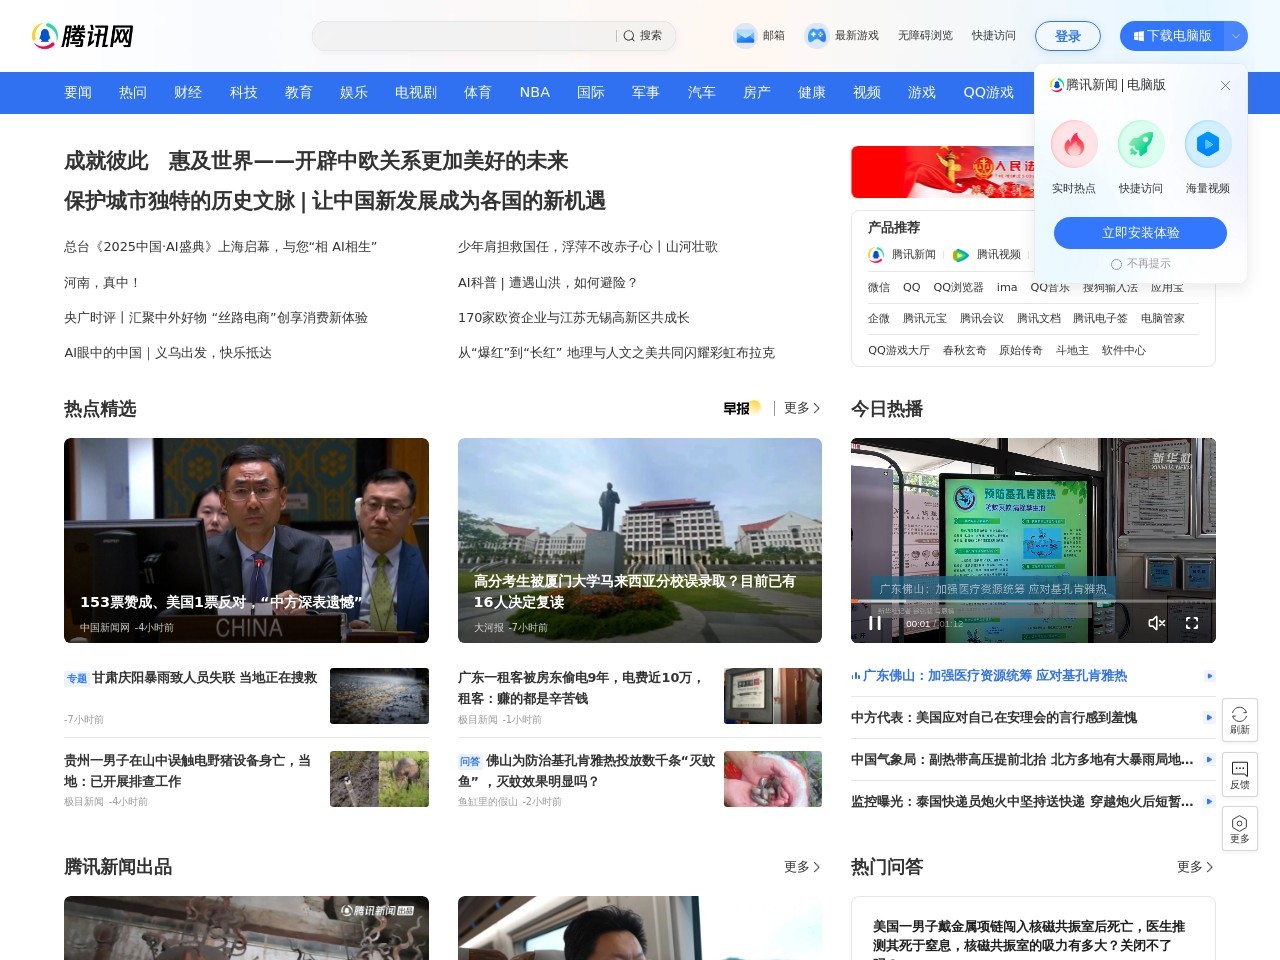This screenshot has height=960, width=1280.
Task: Click the 快捷访问 rocket icon in popup
Action: (x=1141, y=144)
